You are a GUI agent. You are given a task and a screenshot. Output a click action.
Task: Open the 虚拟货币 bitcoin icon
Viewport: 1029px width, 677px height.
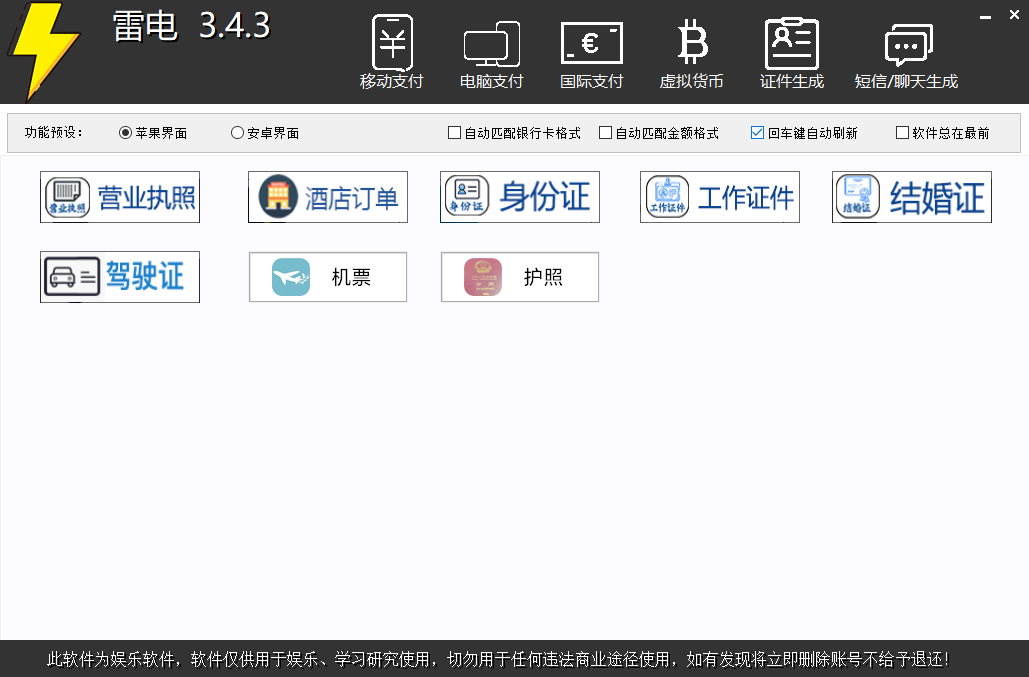691,44
